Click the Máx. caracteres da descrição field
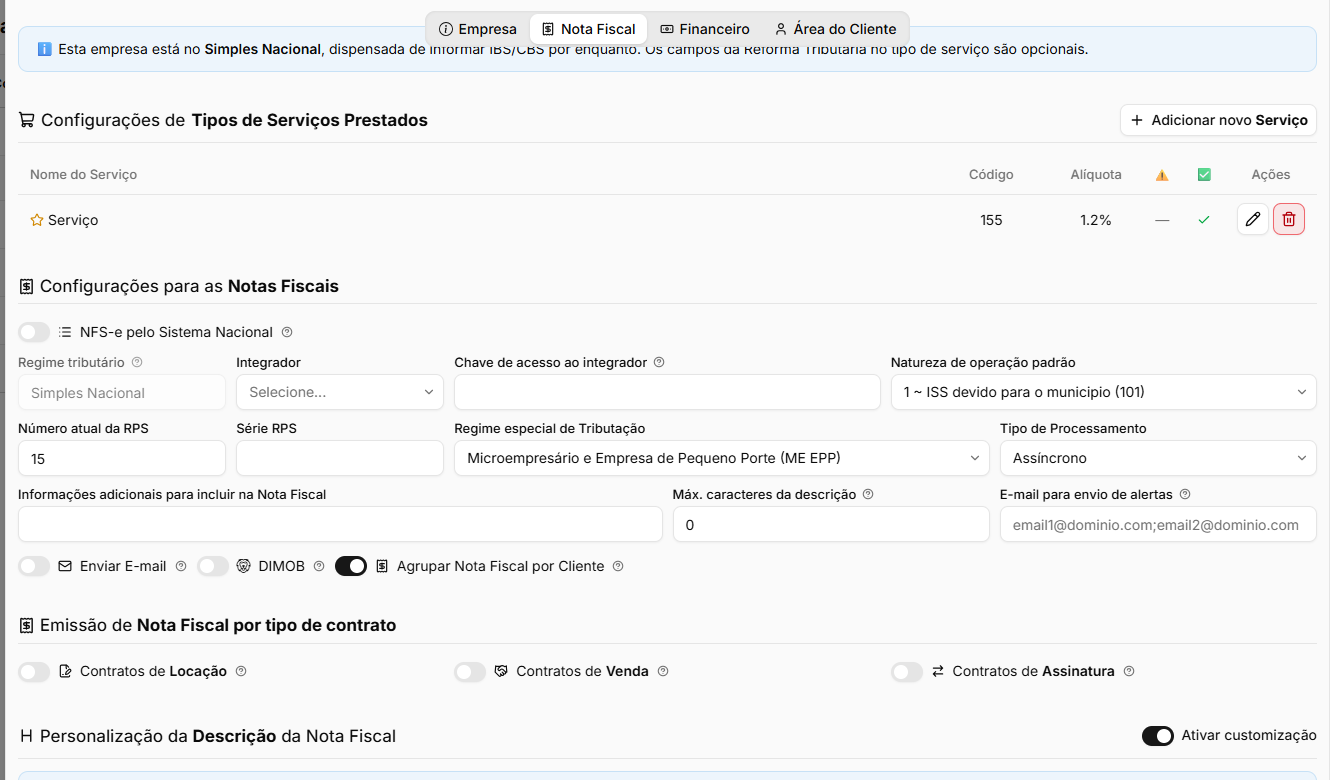Viewport: 1330px width, 780px height. 831,524
